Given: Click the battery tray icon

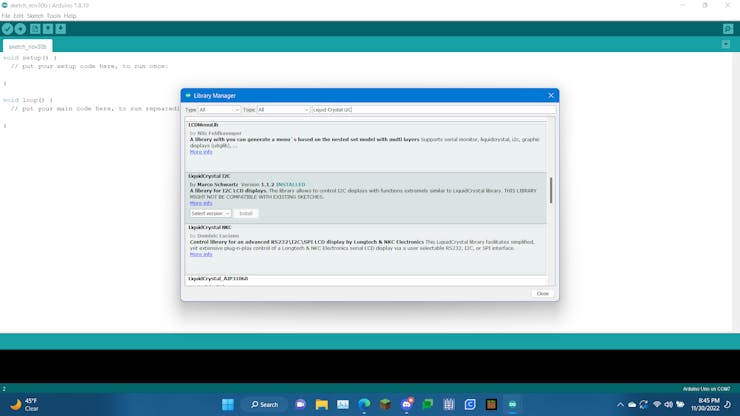Looking at the screenshot, I should [x=680, y=405].
